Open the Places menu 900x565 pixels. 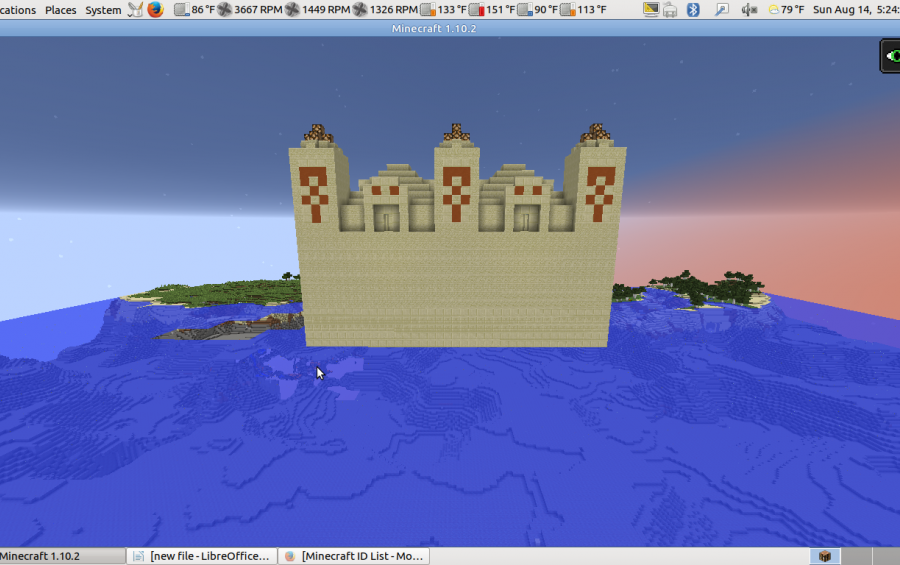click(x=60, y=10)
